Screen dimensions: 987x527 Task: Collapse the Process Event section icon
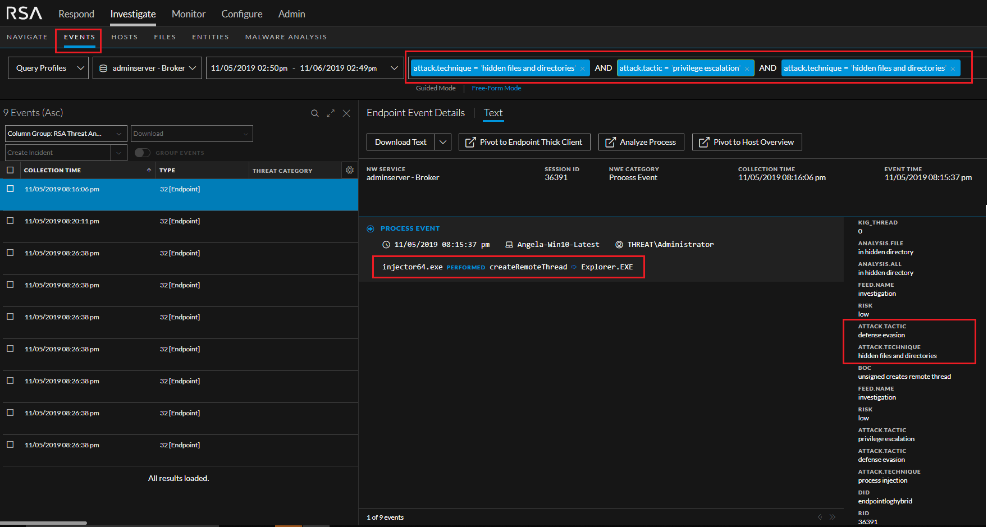click(370, 228)
